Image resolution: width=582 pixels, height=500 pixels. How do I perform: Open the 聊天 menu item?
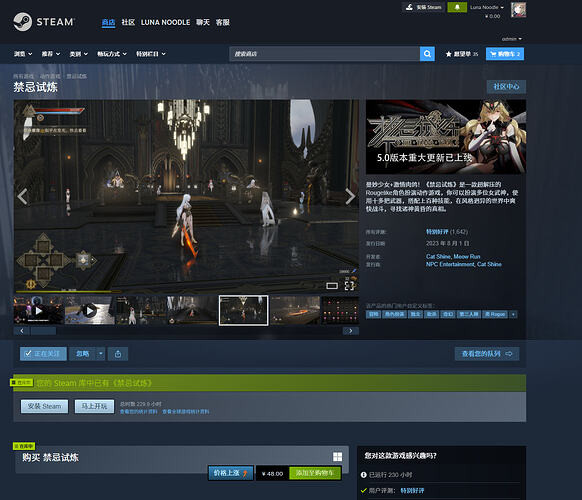[x=203, y=22]
